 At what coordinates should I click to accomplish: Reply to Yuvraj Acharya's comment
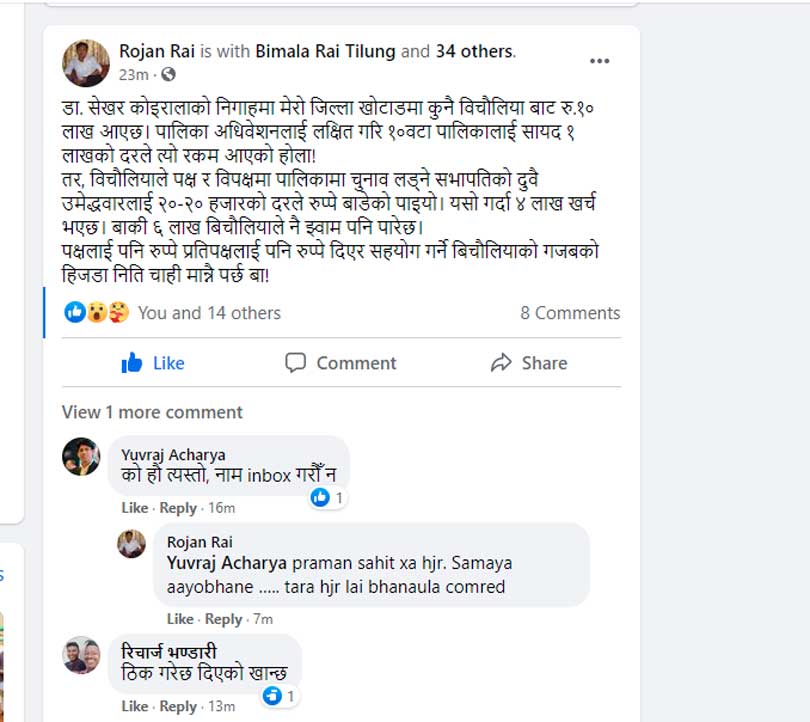[x=178, y=508]
